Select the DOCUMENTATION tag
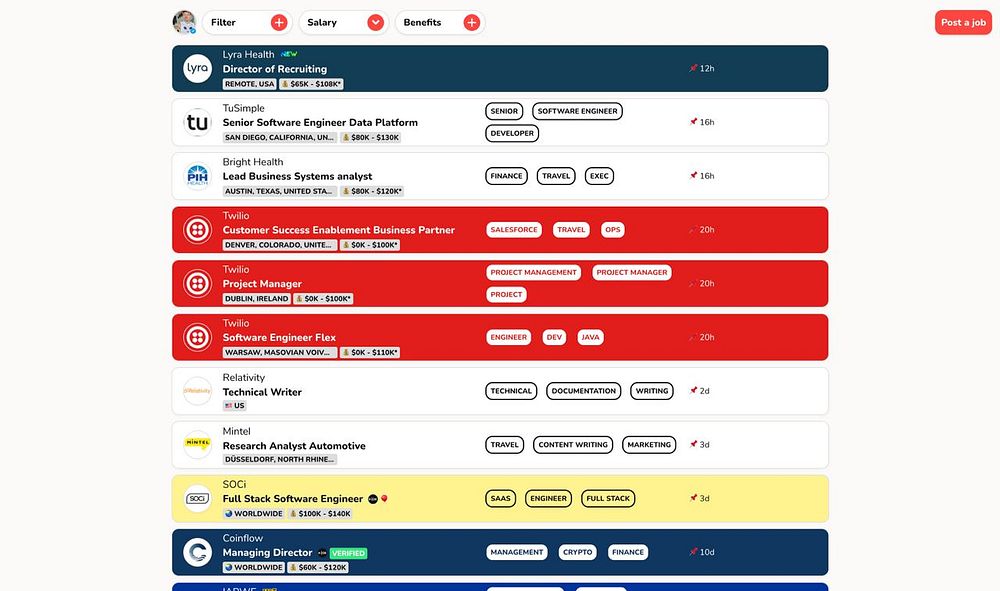1000x591 pixels. coord(584,391)
